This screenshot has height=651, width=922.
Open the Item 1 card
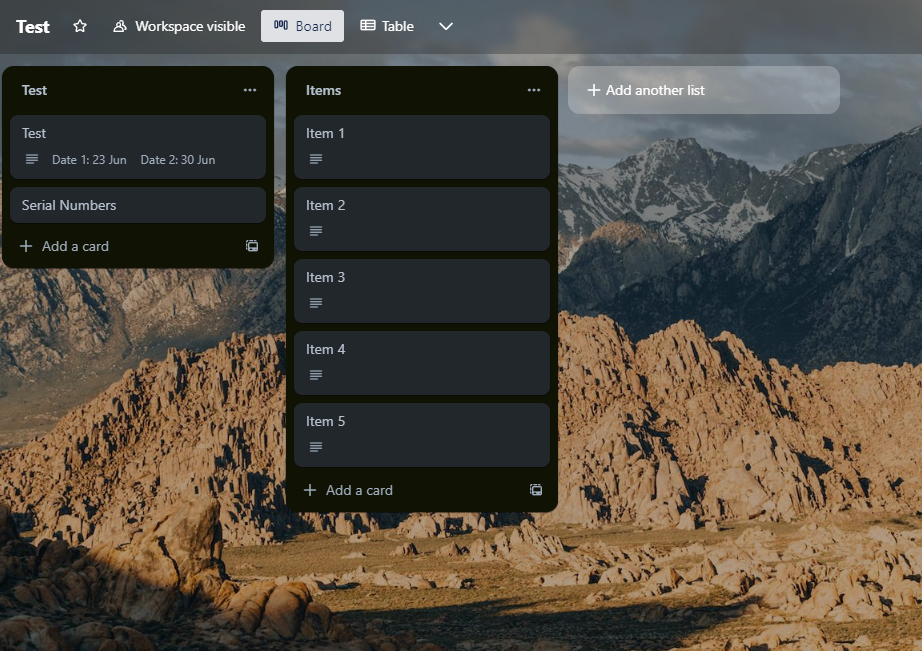[x=422, y=147]
